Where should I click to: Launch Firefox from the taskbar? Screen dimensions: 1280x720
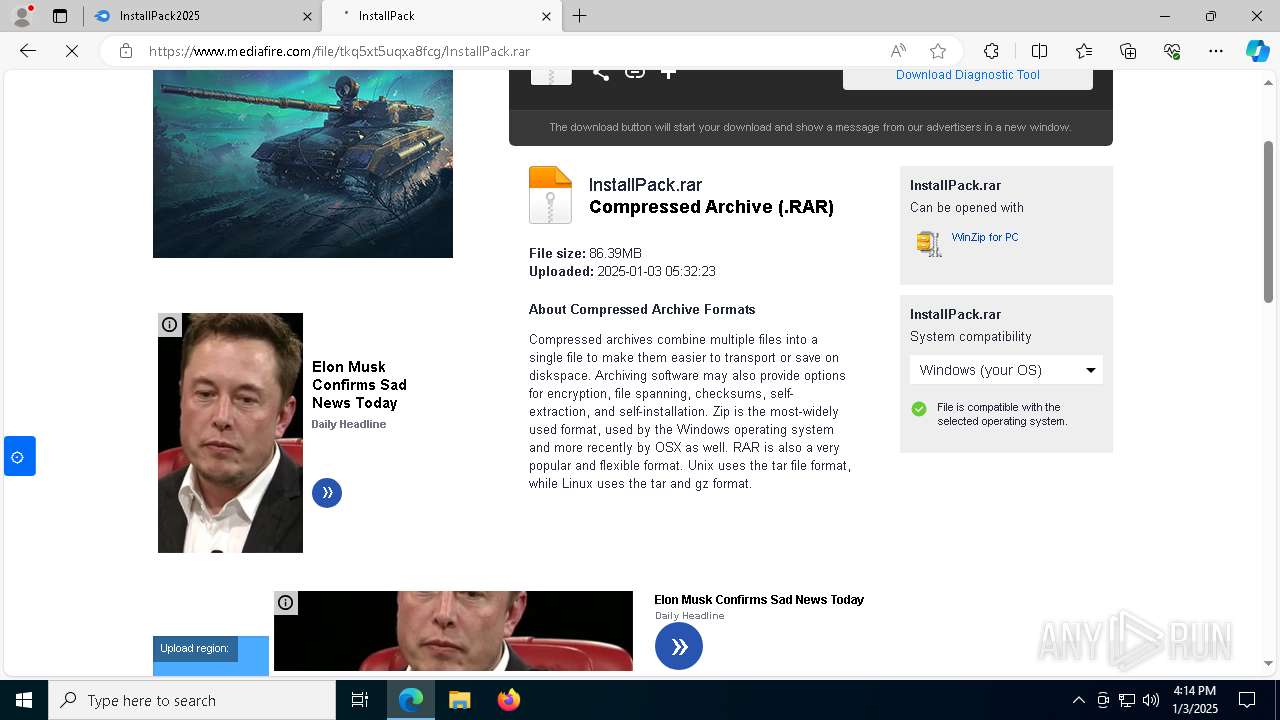508,700
